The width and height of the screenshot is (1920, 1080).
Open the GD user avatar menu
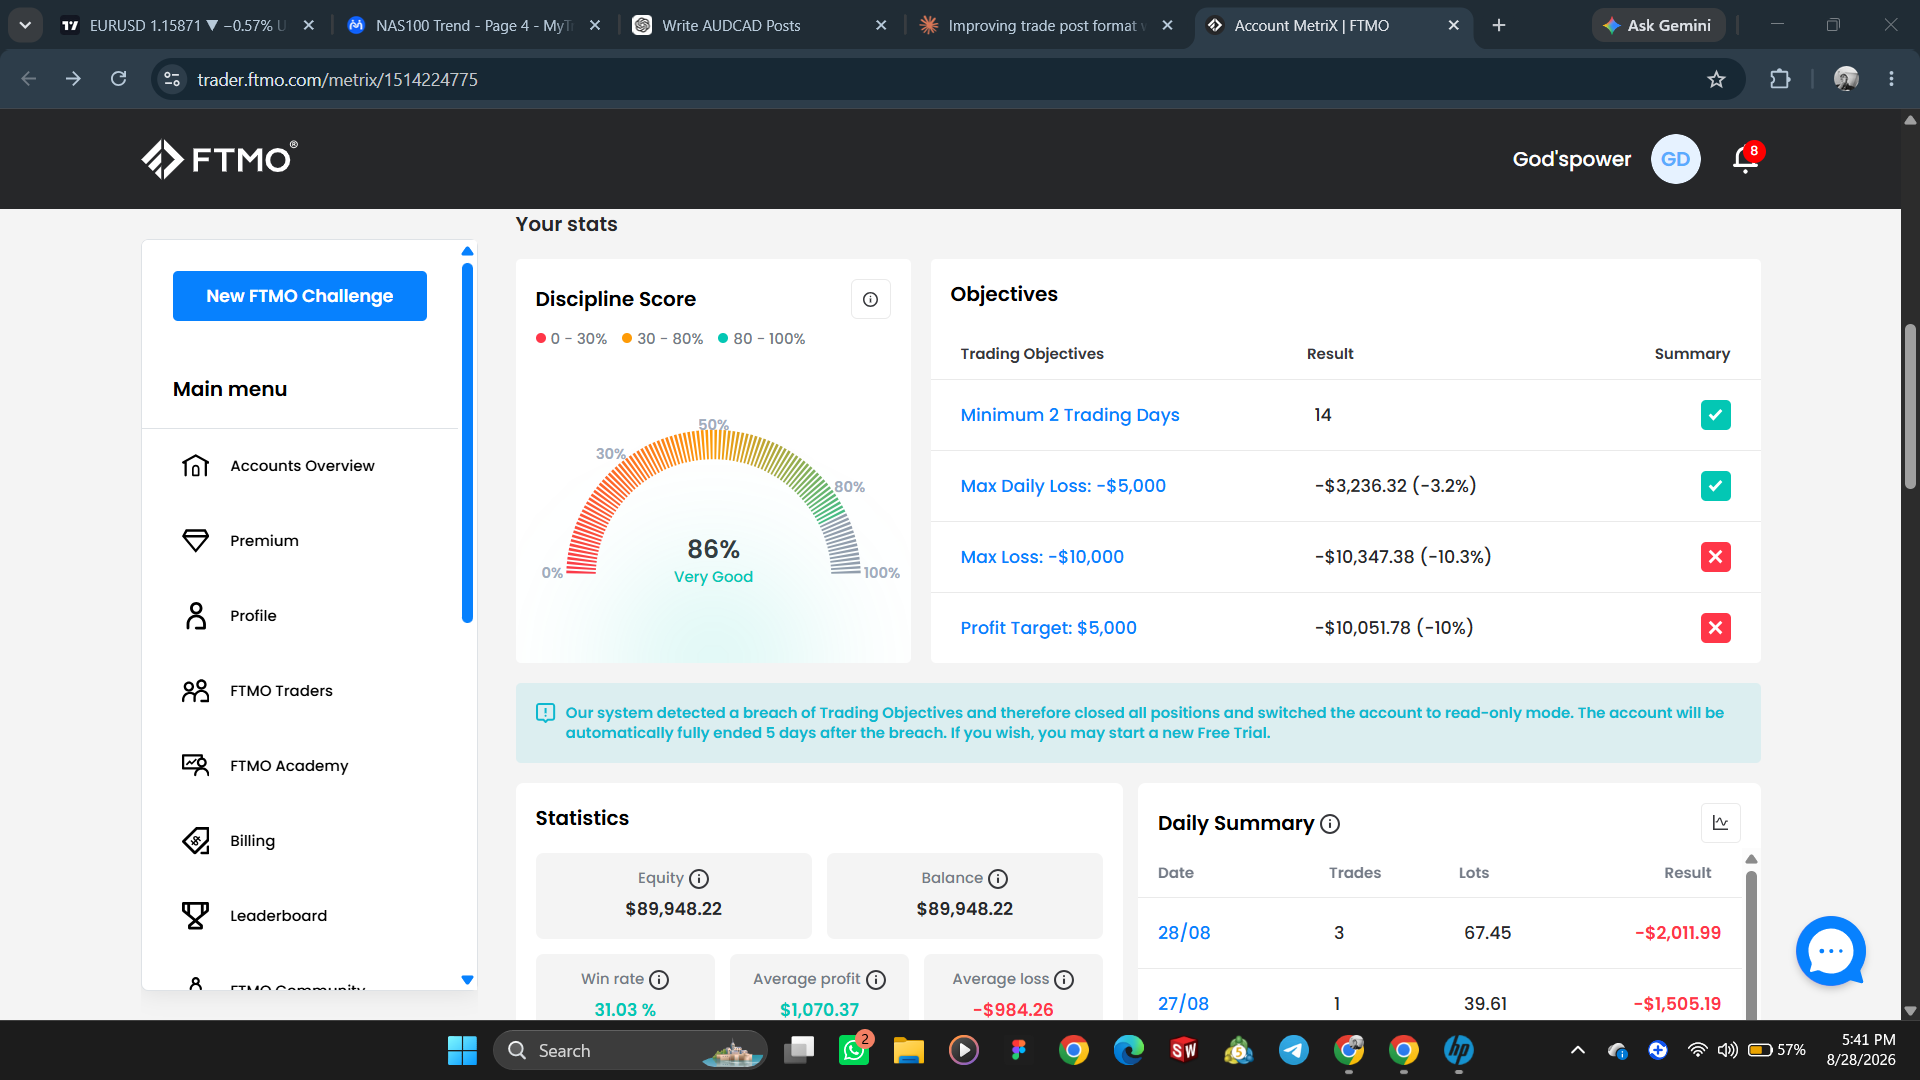1675,159
